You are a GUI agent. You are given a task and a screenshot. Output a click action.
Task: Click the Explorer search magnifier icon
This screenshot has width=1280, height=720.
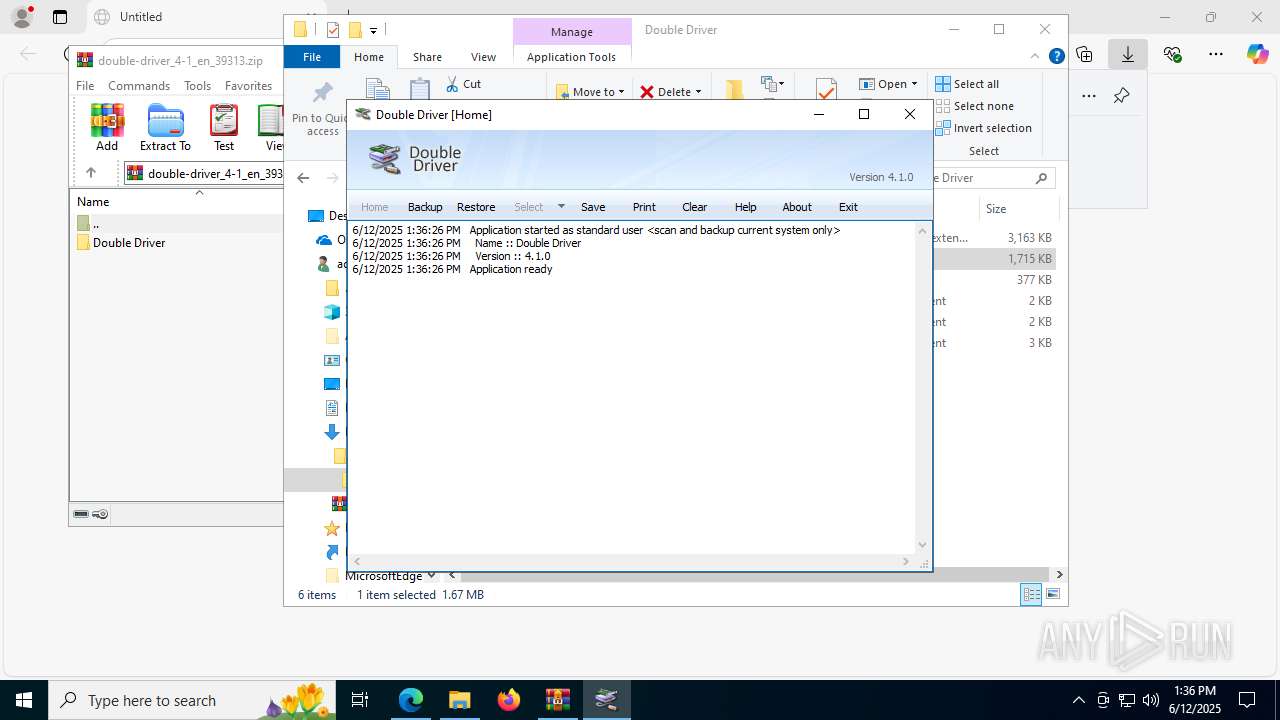(x=1041, y=178)
